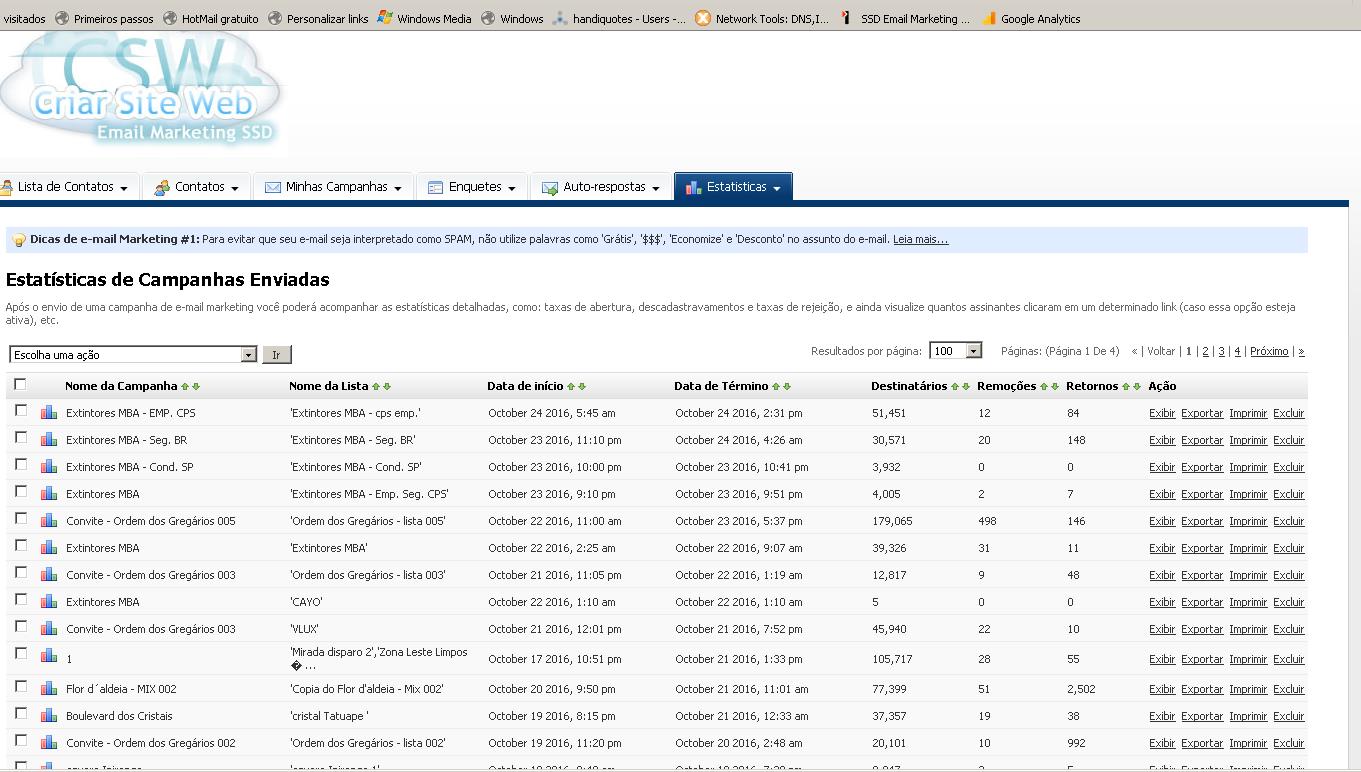Expand the Minhas Campanhas menu
The image size is (1361, 772).
pos(333,187)
